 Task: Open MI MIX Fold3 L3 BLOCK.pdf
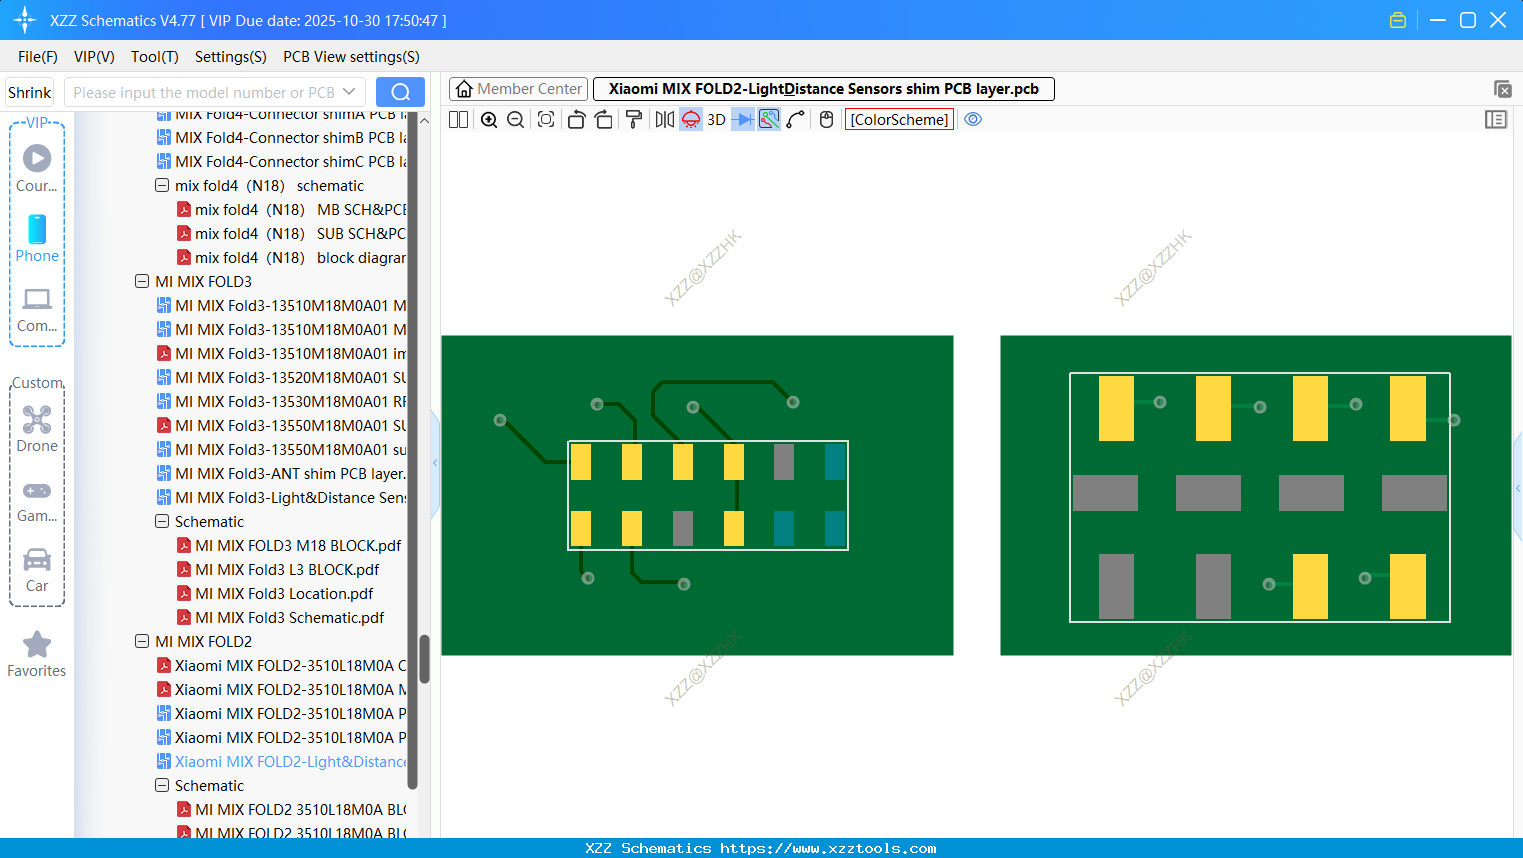[278, 570]
